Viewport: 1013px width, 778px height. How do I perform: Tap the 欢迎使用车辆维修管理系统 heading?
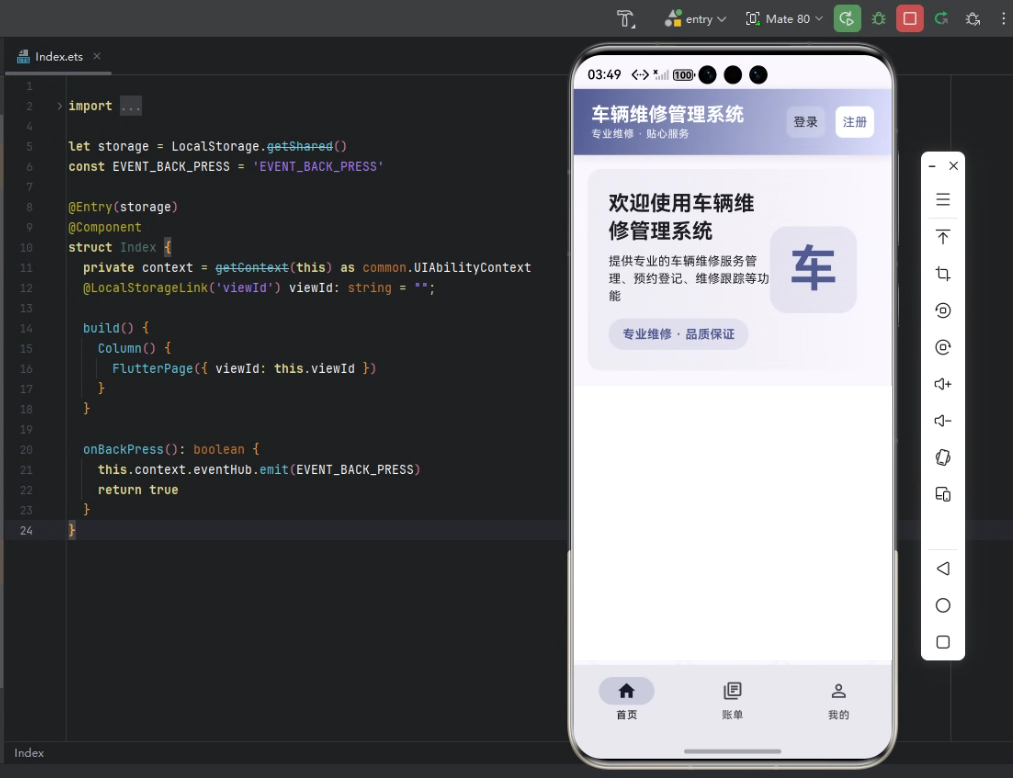click(682, 217)
